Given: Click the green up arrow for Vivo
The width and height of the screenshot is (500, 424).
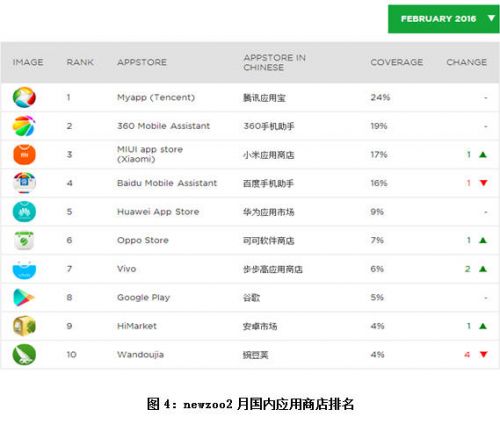Looking at the screenshot, I should pyautogui.click(x=483, y=269).
